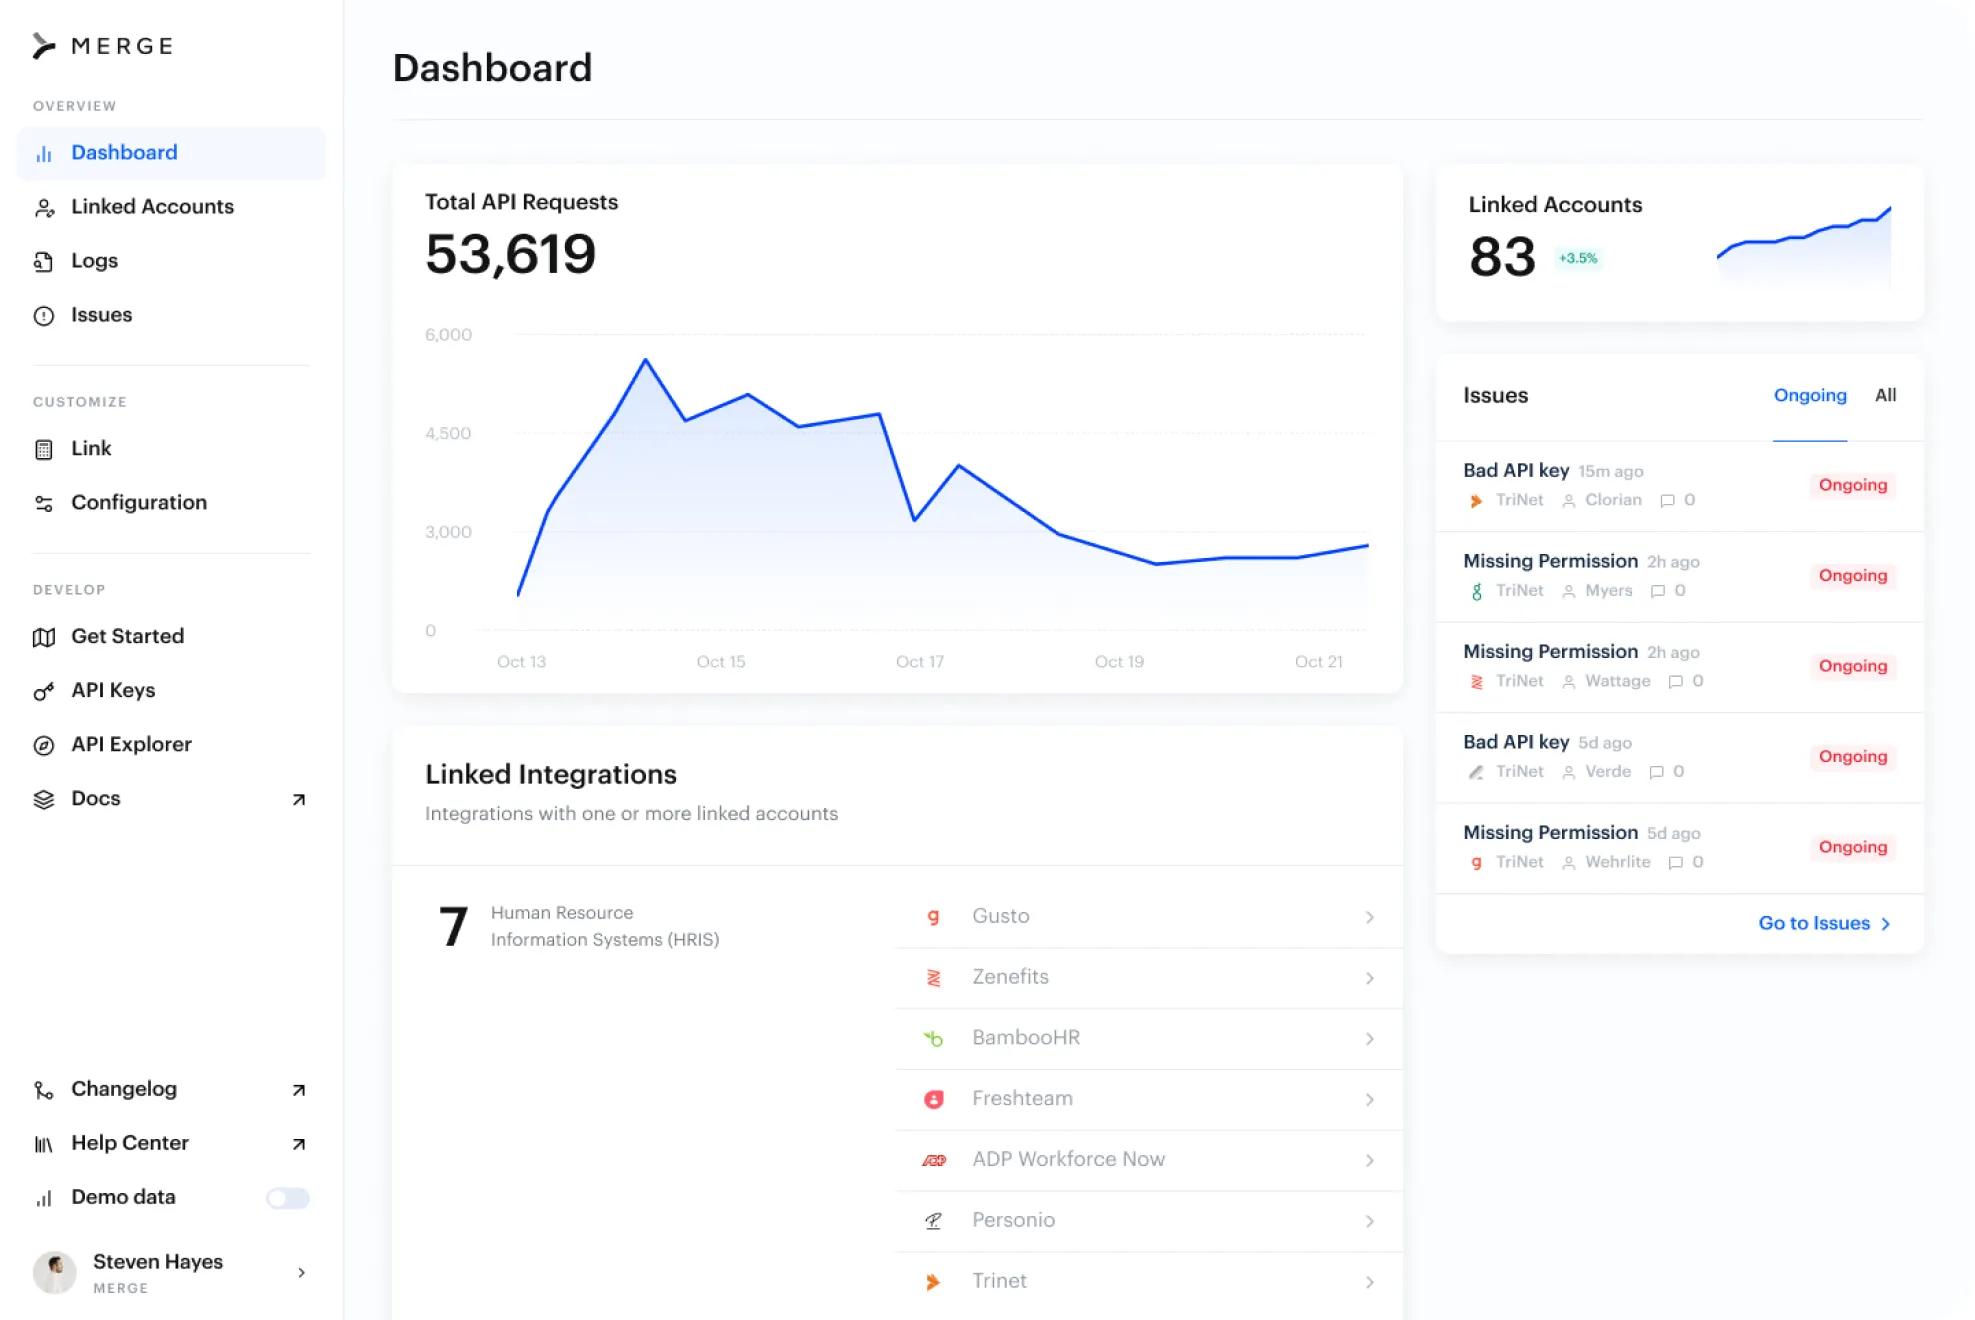Launch the API Explorer
1975x1320 pixels.
pyautogui.click(x=131, y=743)
